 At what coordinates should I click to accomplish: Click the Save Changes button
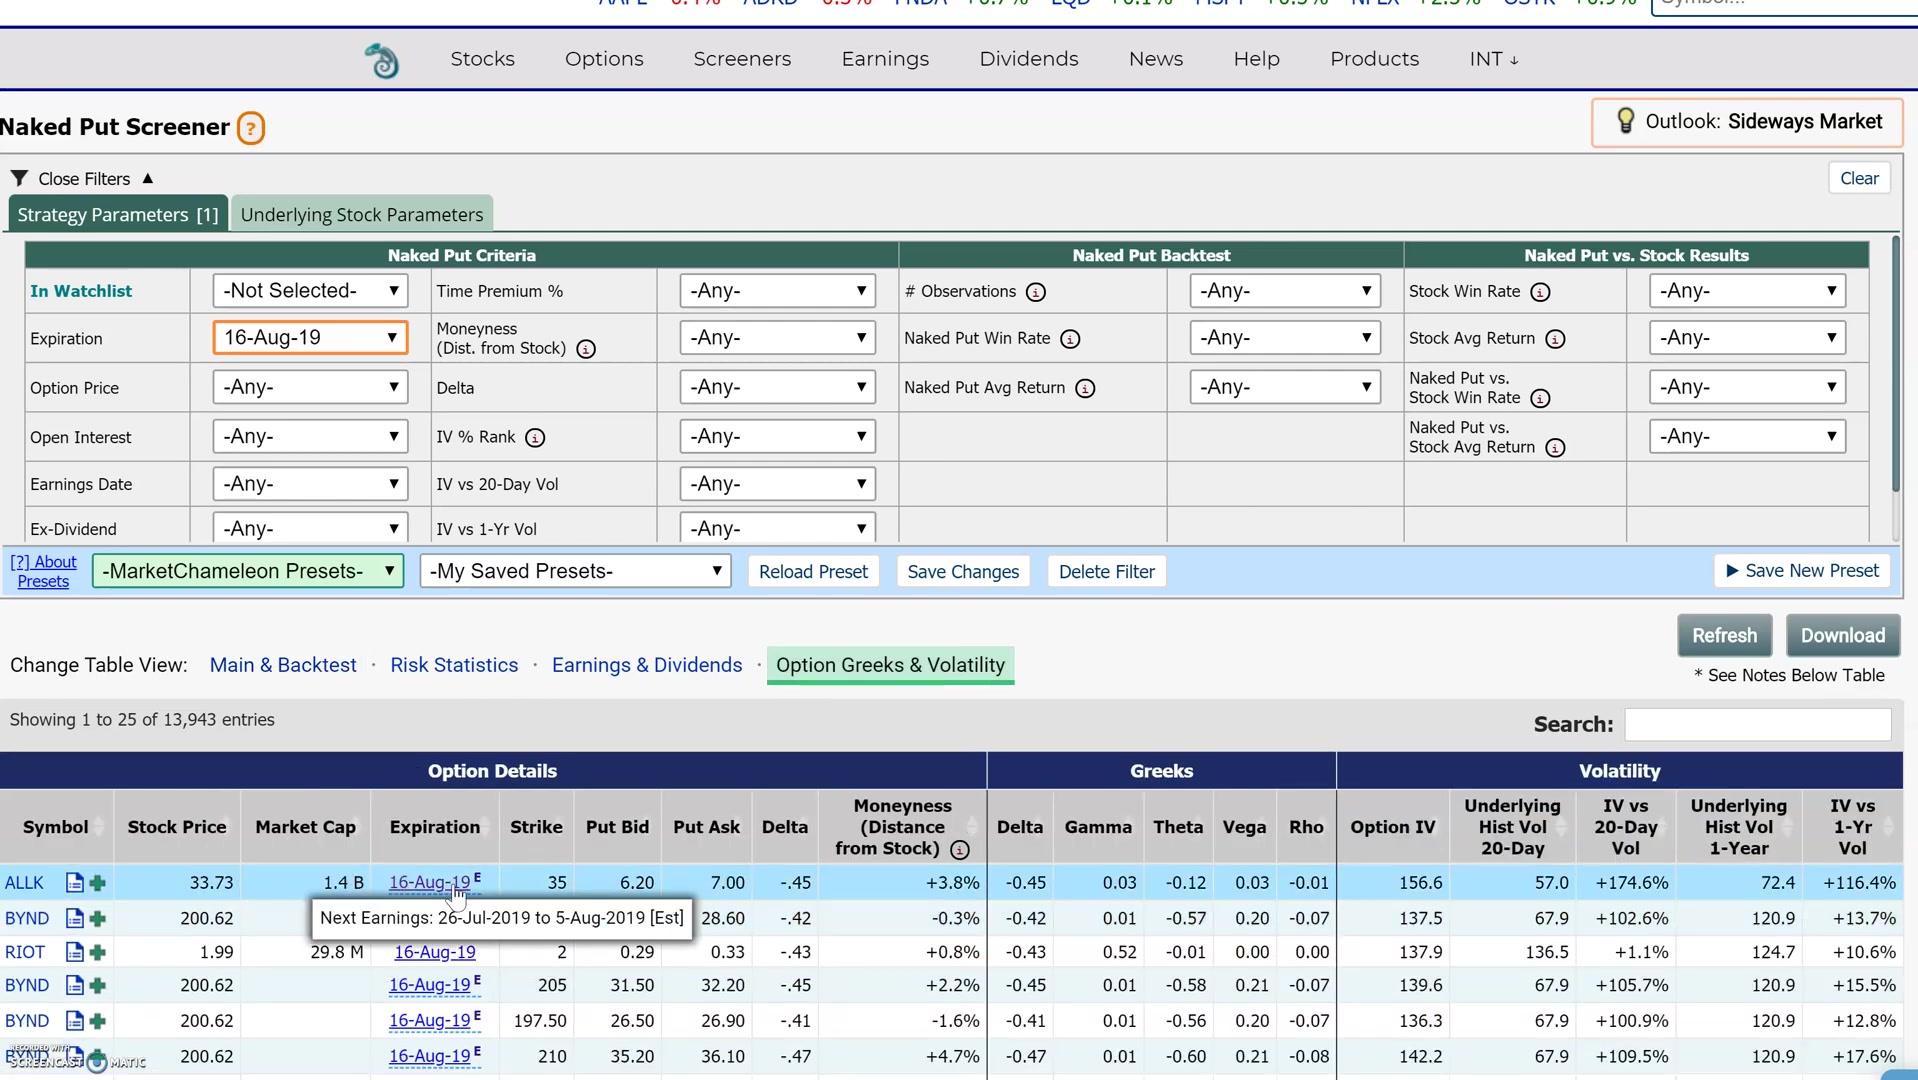tap(963, 572)
